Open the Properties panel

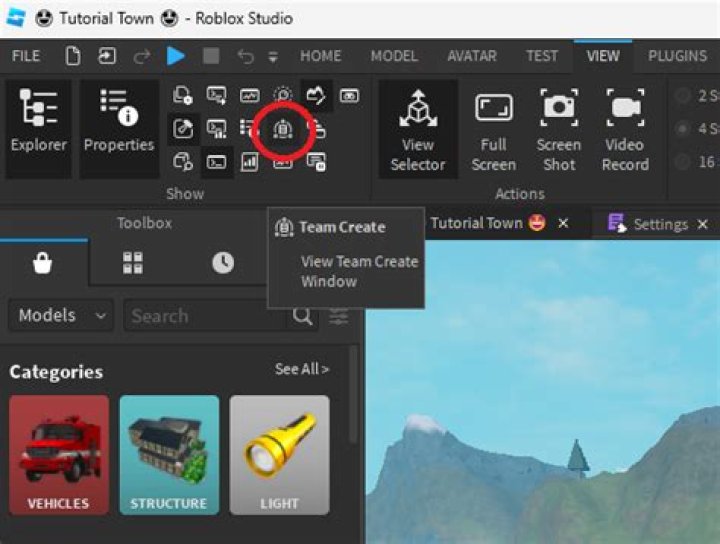click(x=119, y=127)
